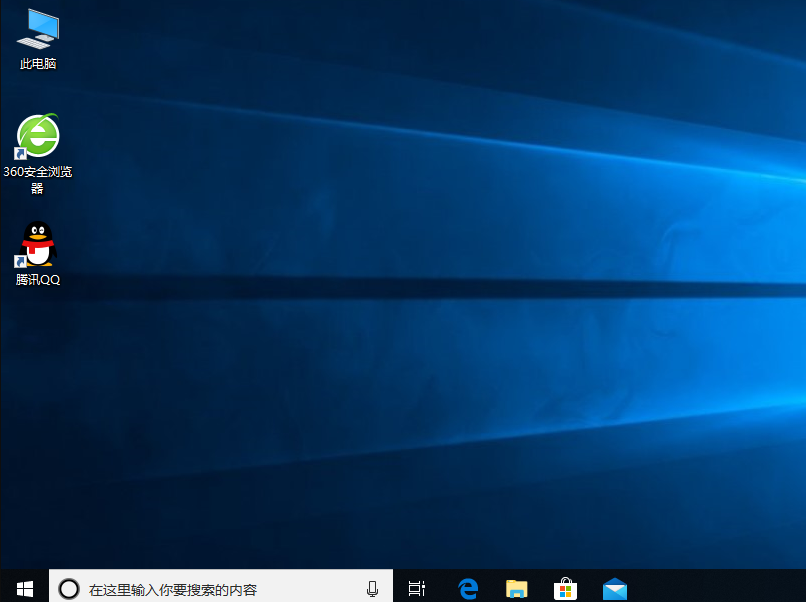Click the yellow File Explorer folder

516,588
